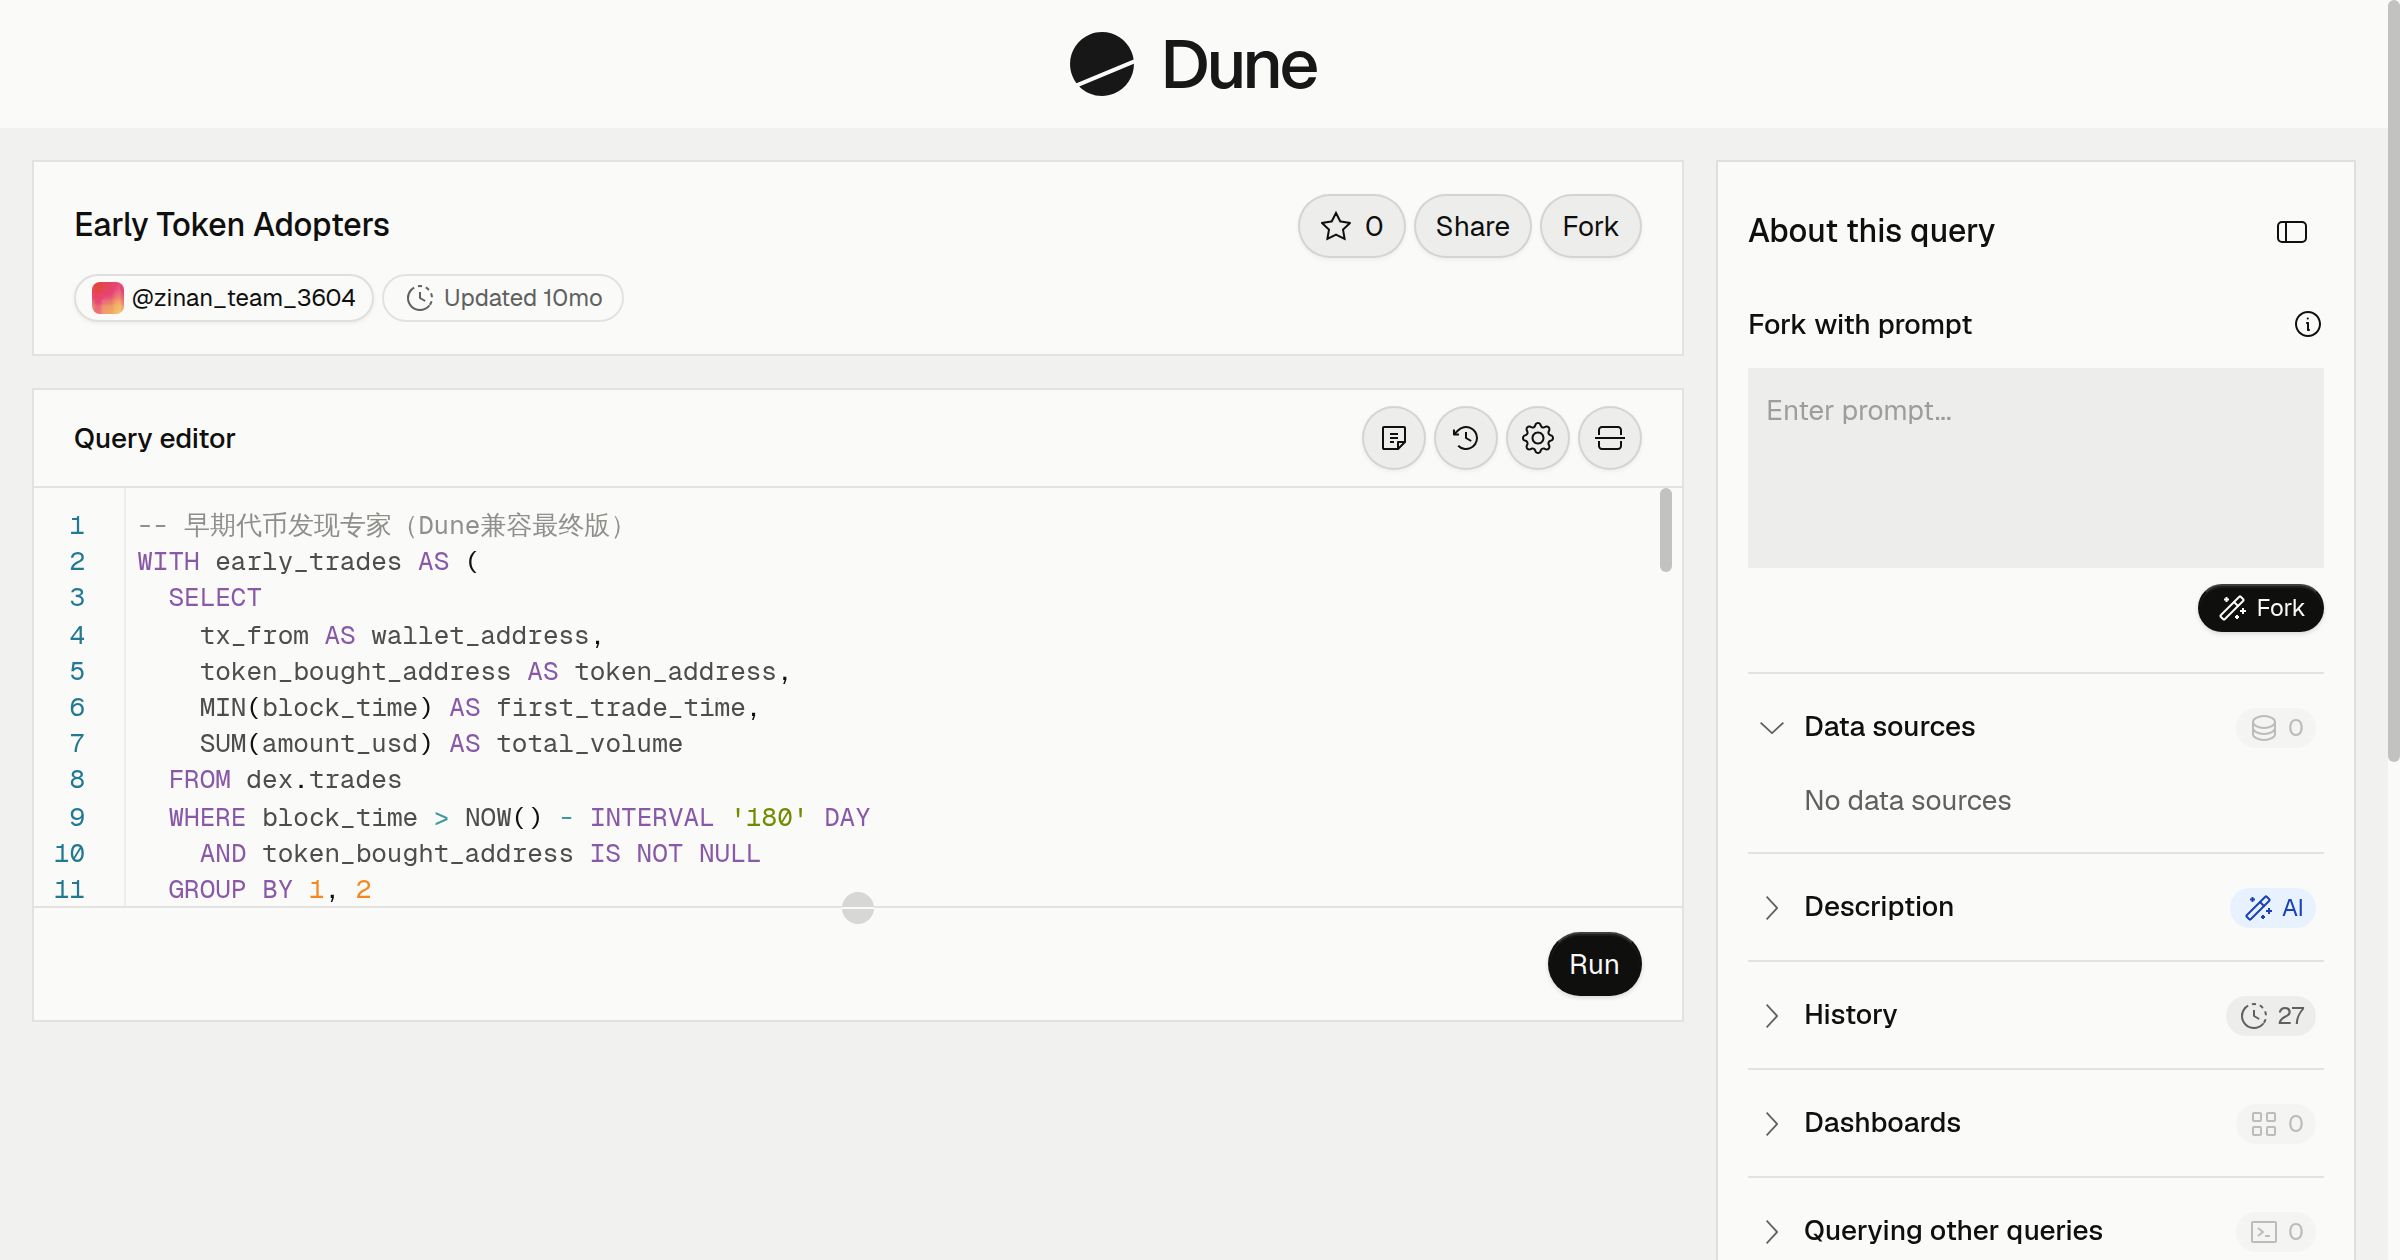Click the 'FROM dex.trades' code line

(x=285, y=780)
